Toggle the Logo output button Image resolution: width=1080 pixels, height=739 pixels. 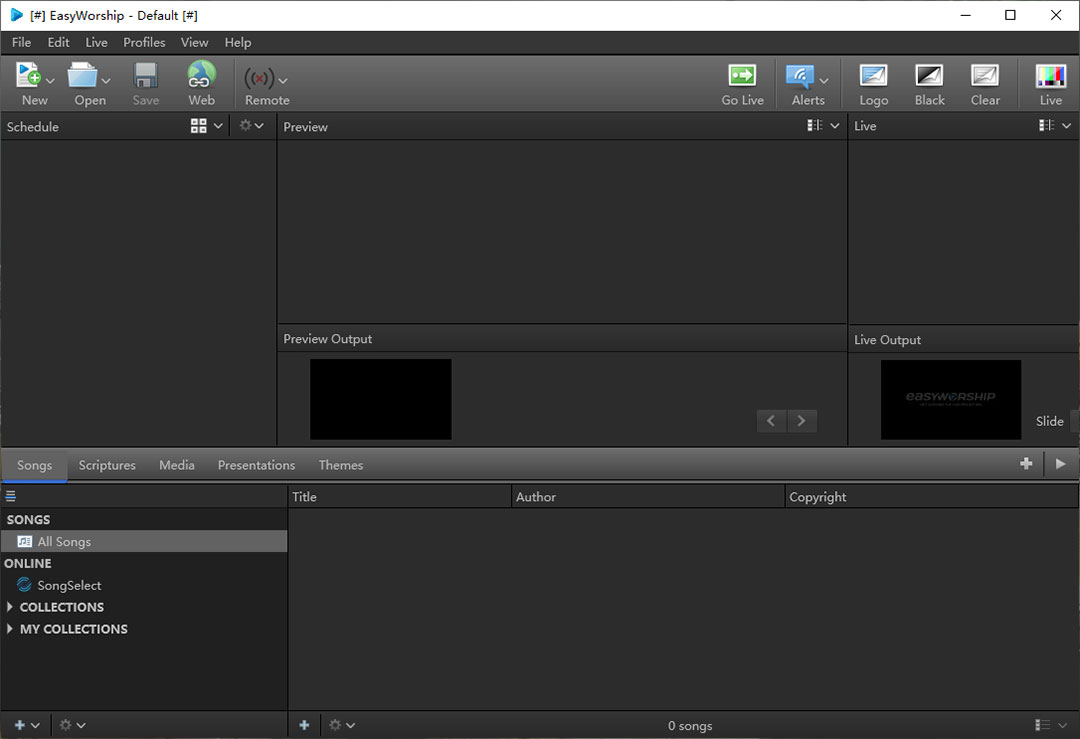(873, 77)
